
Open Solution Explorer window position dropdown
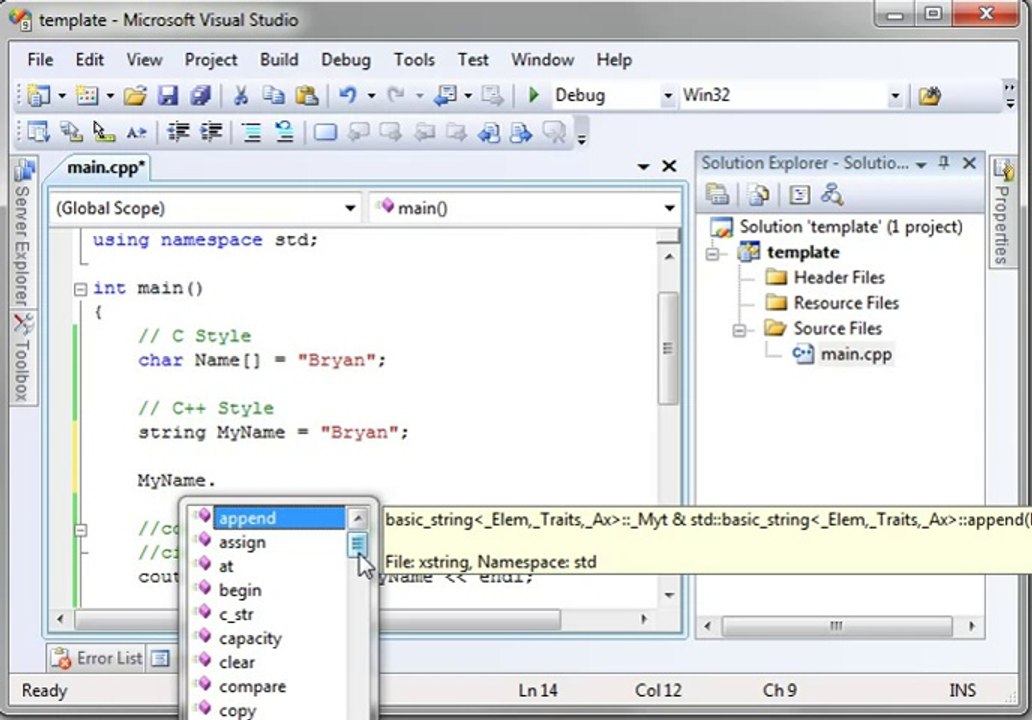921,165
